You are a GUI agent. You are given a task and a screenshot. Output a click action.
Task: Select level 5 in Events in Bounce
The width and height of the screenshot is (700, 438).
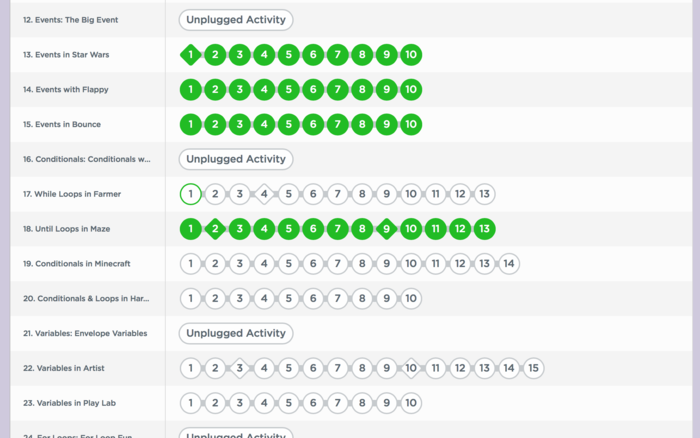pos(288,125)
